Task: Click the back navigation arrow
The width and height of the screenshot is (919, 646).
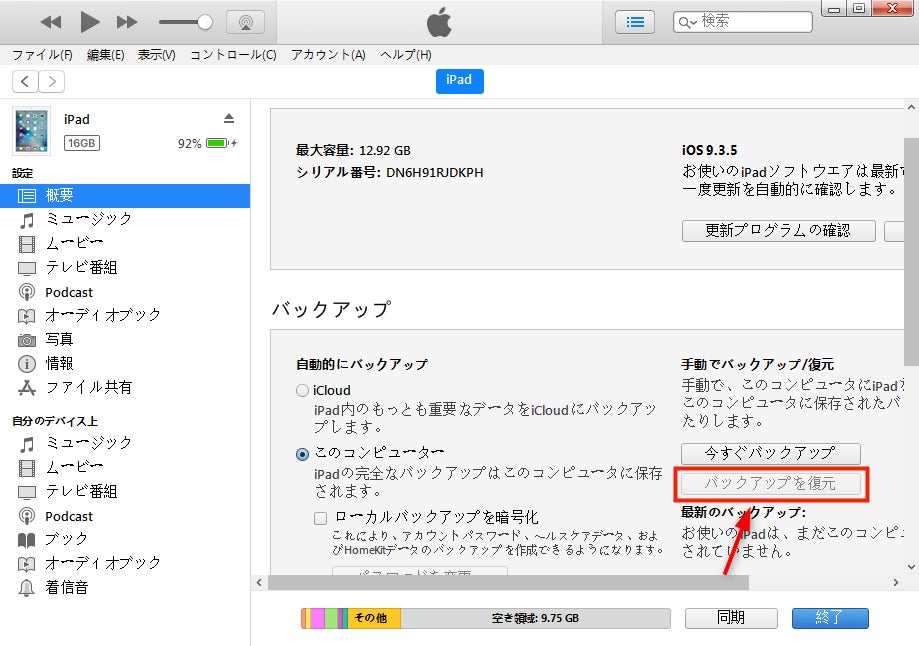Action: pyautogui.click(x=25, y=81)
